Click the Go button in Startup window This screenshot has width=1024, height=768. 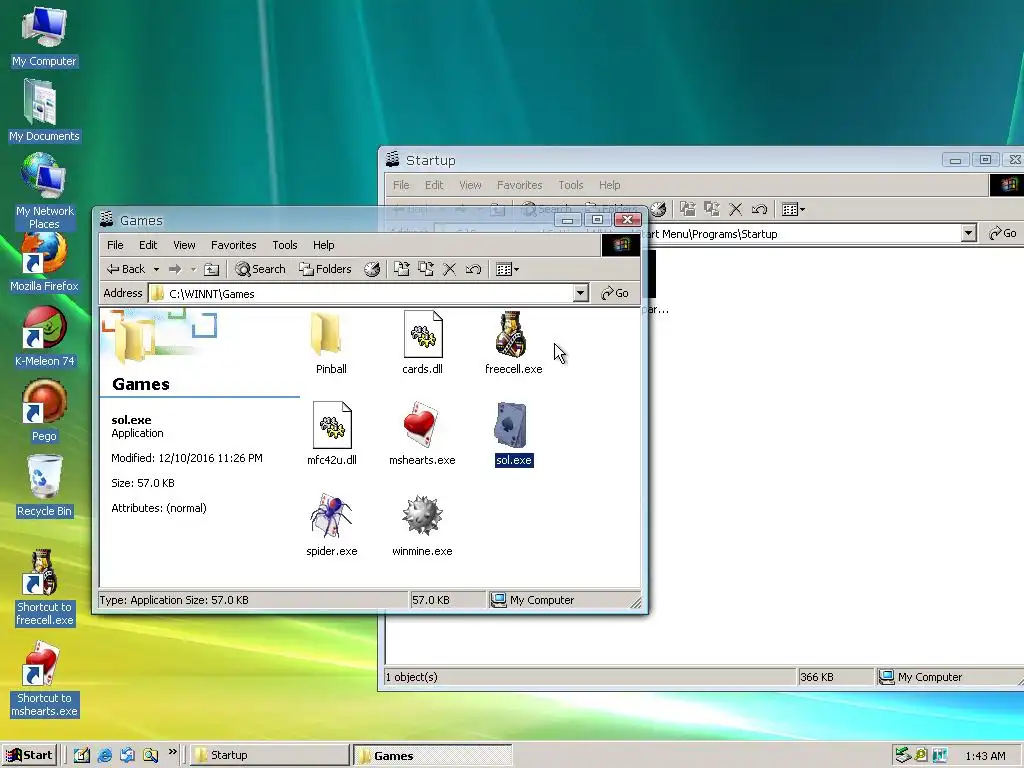pos(1003,233)
